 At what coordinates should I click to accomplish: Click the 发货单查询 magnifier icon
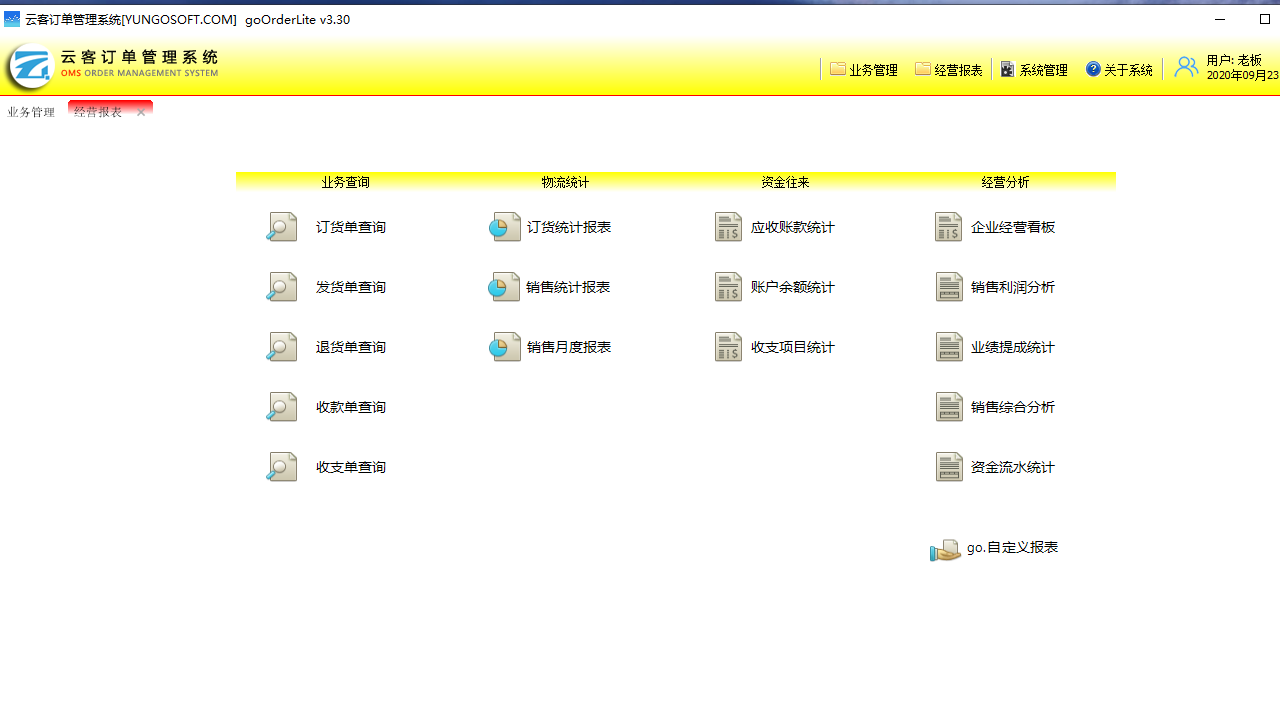(x=282, y=287)
